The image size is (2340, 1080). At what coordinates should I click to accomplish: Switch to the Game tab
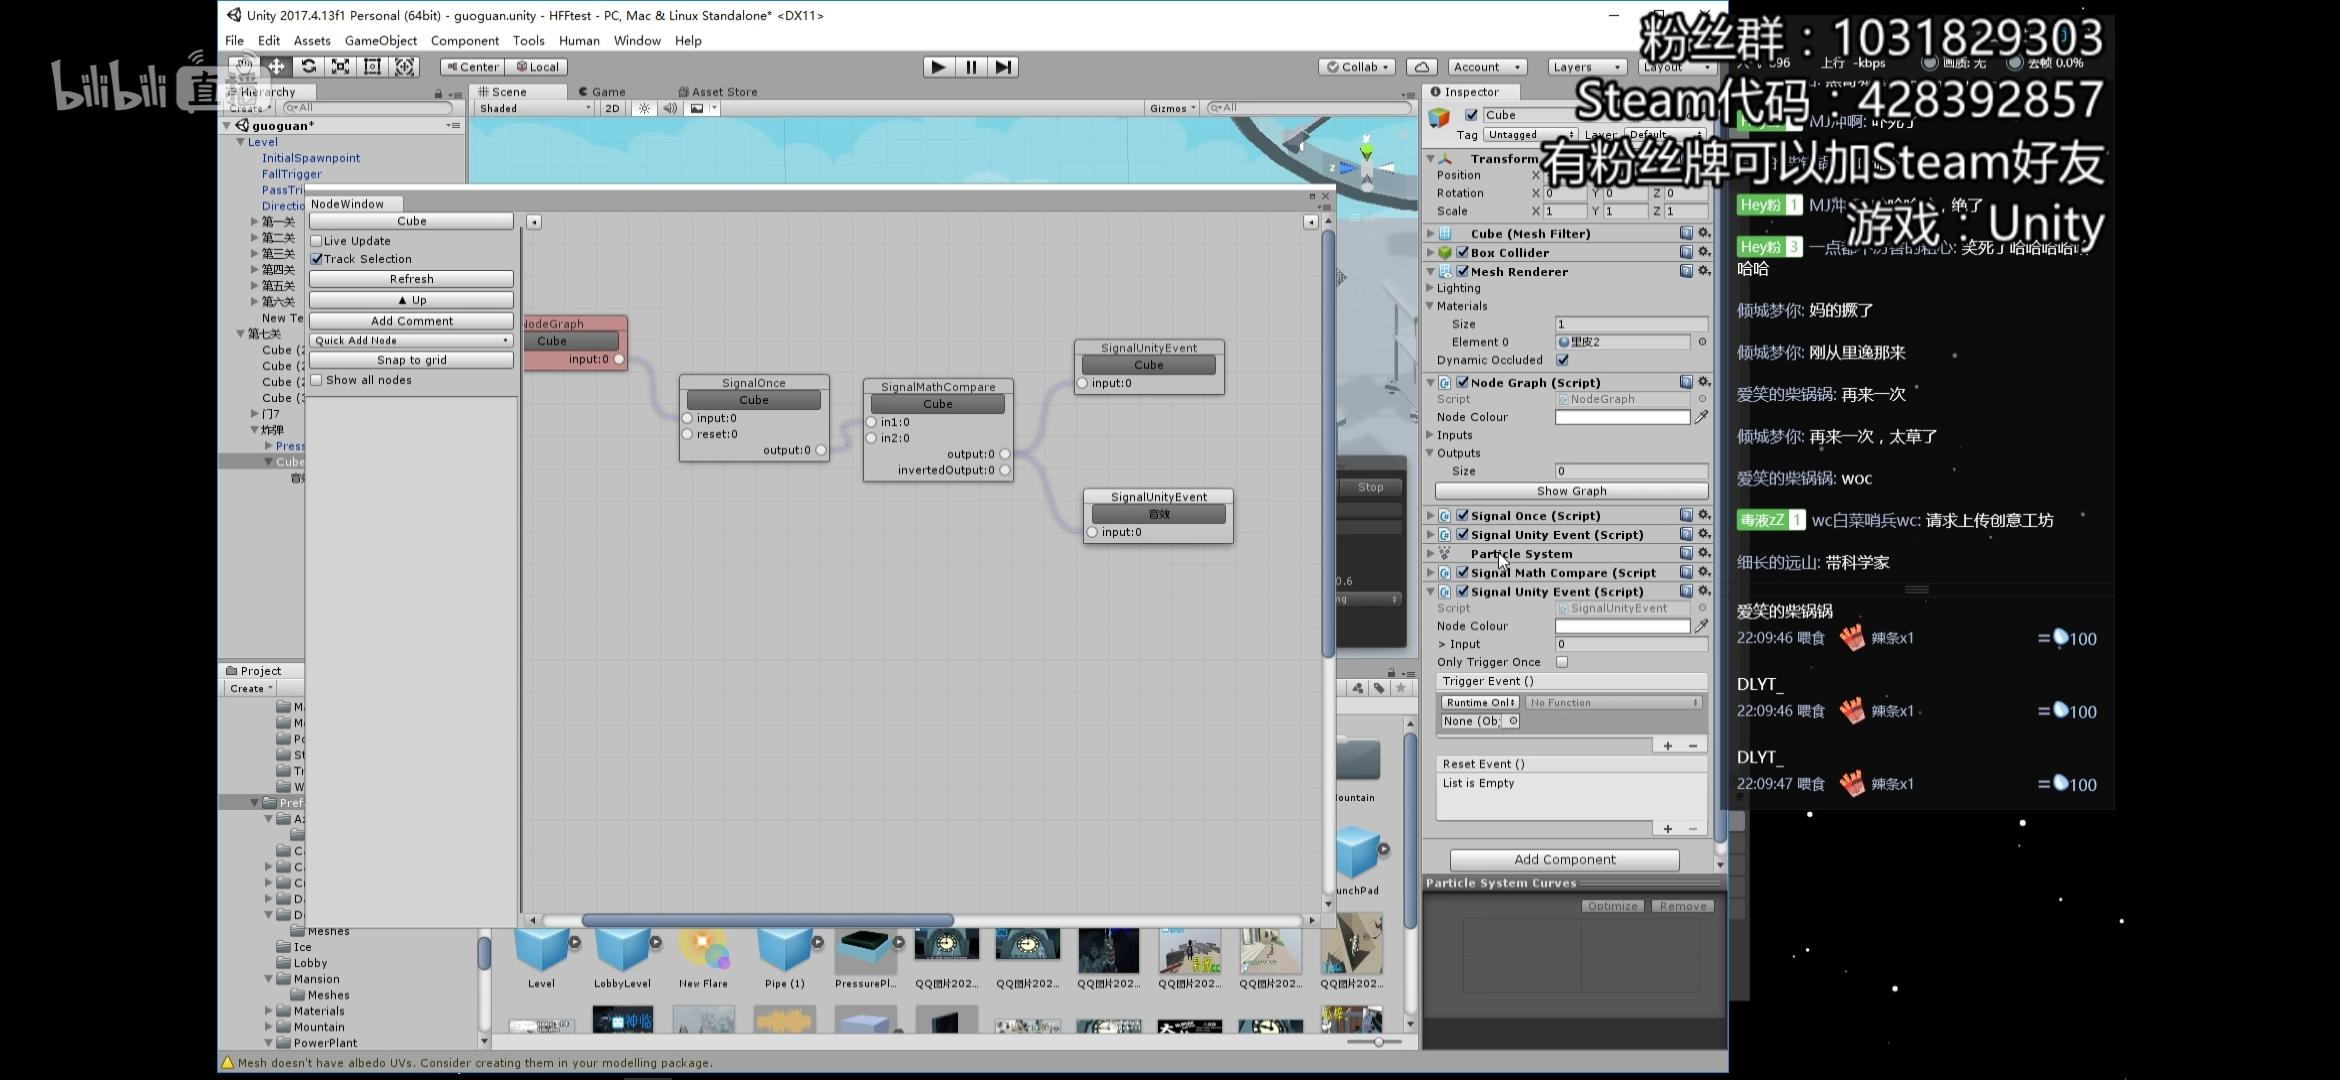pos(602,91)
